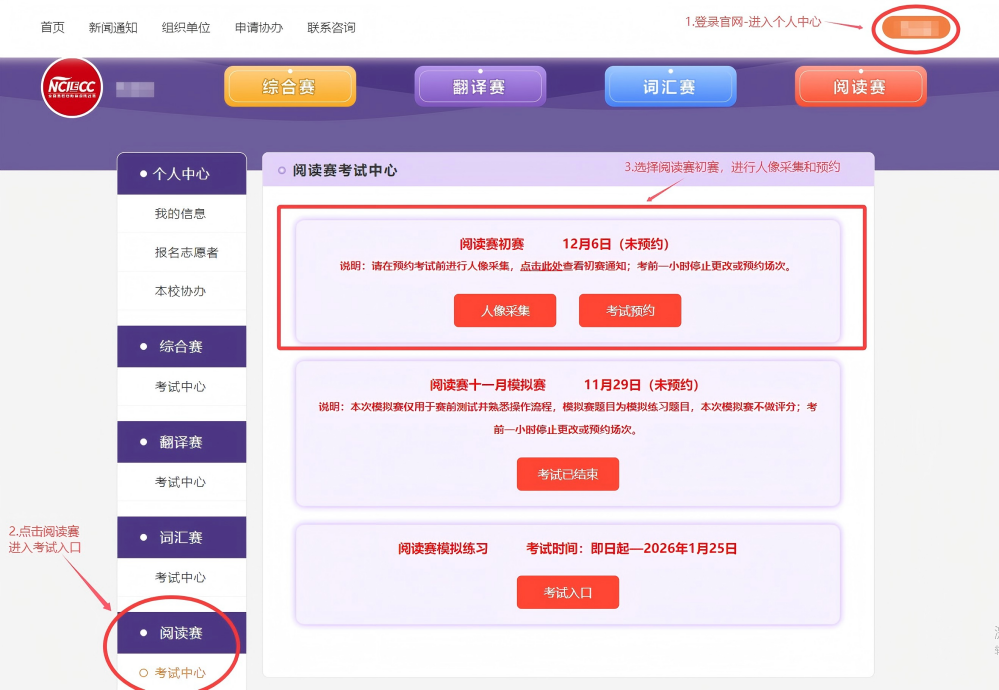Open 新闻通知 from the navigation bar
The height and width of the screenshot is (690, 999).
click(112, 27)
